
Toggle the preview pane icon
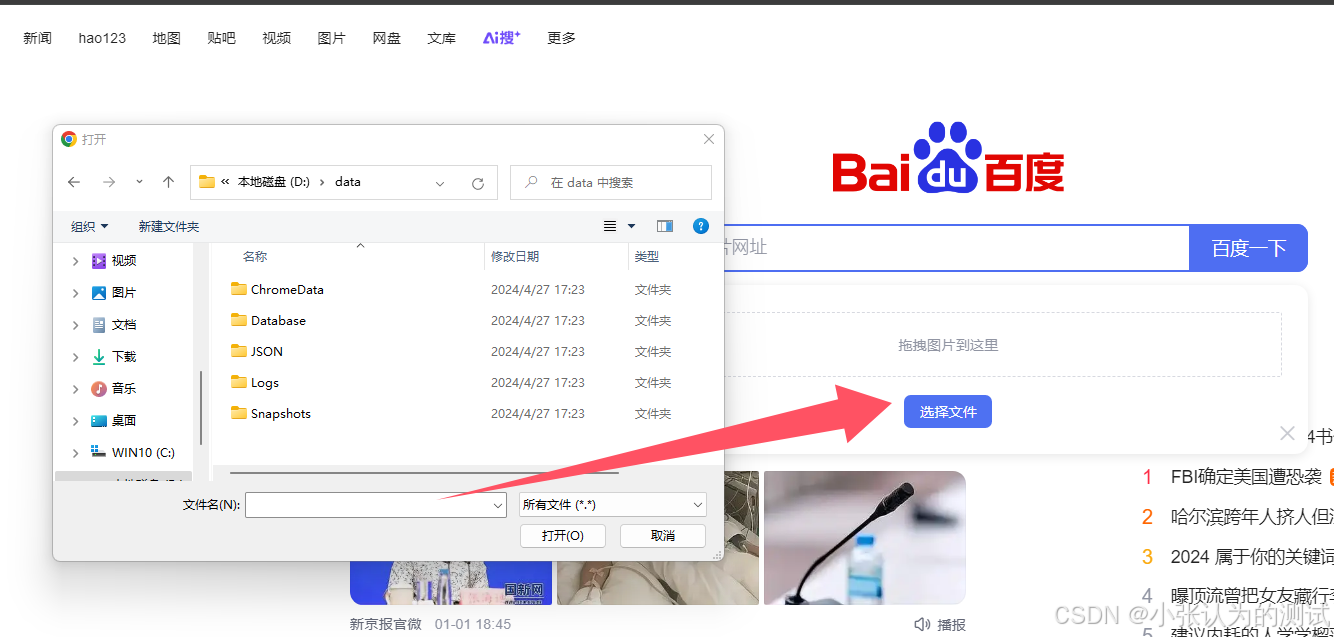tap(665, 226)
